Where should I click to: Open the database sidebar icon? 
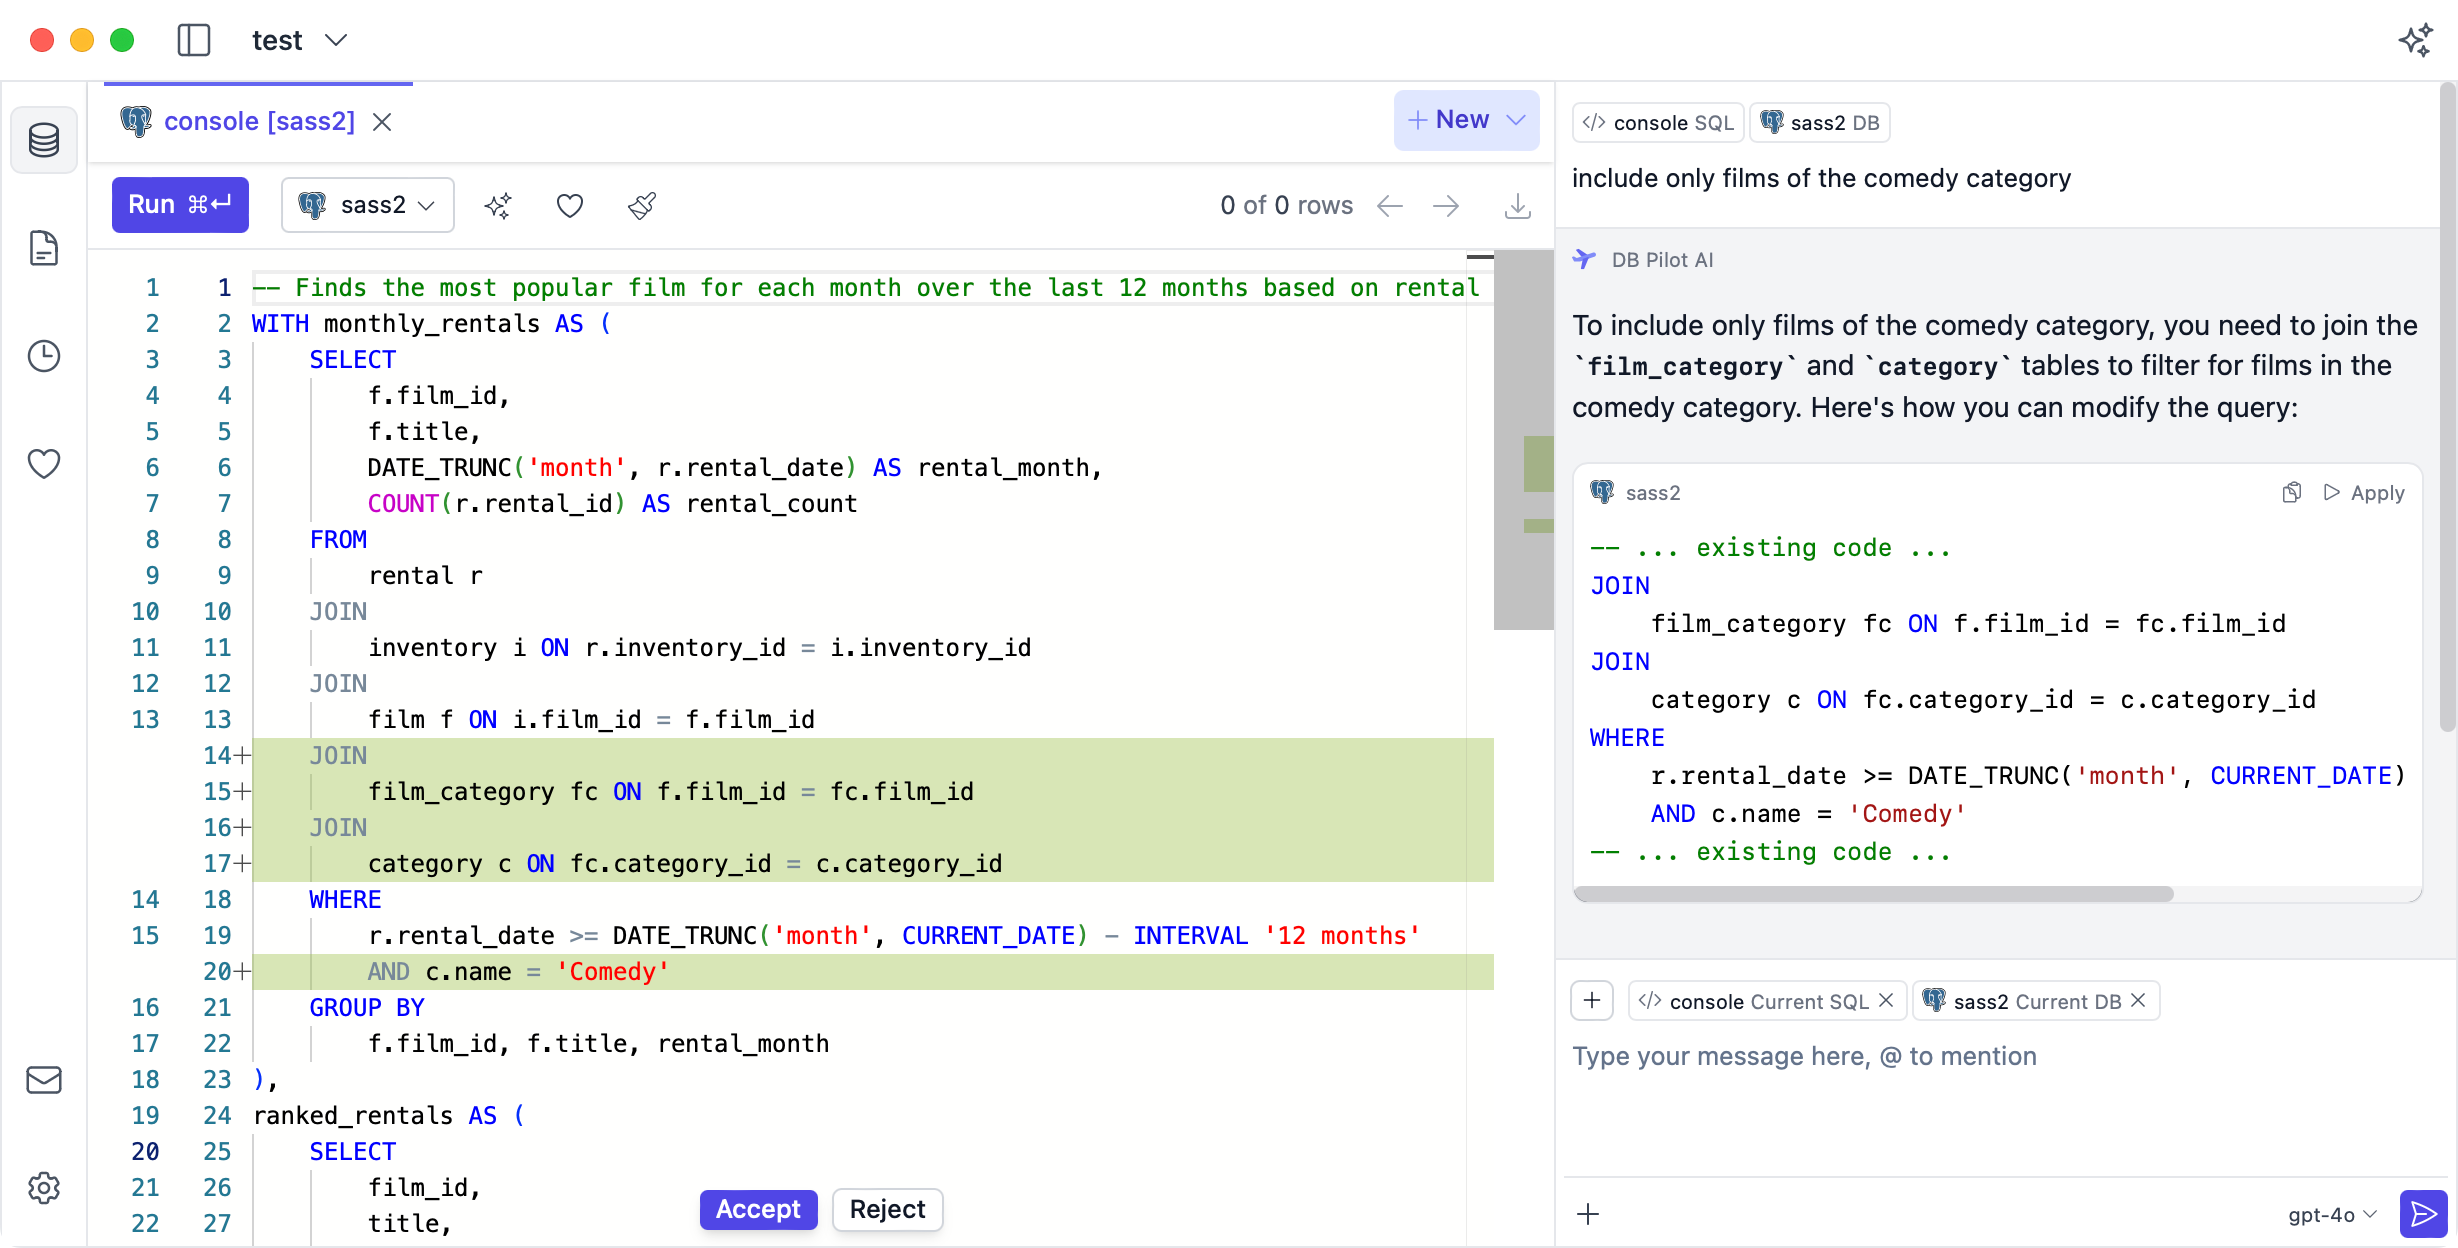[44, 140]
